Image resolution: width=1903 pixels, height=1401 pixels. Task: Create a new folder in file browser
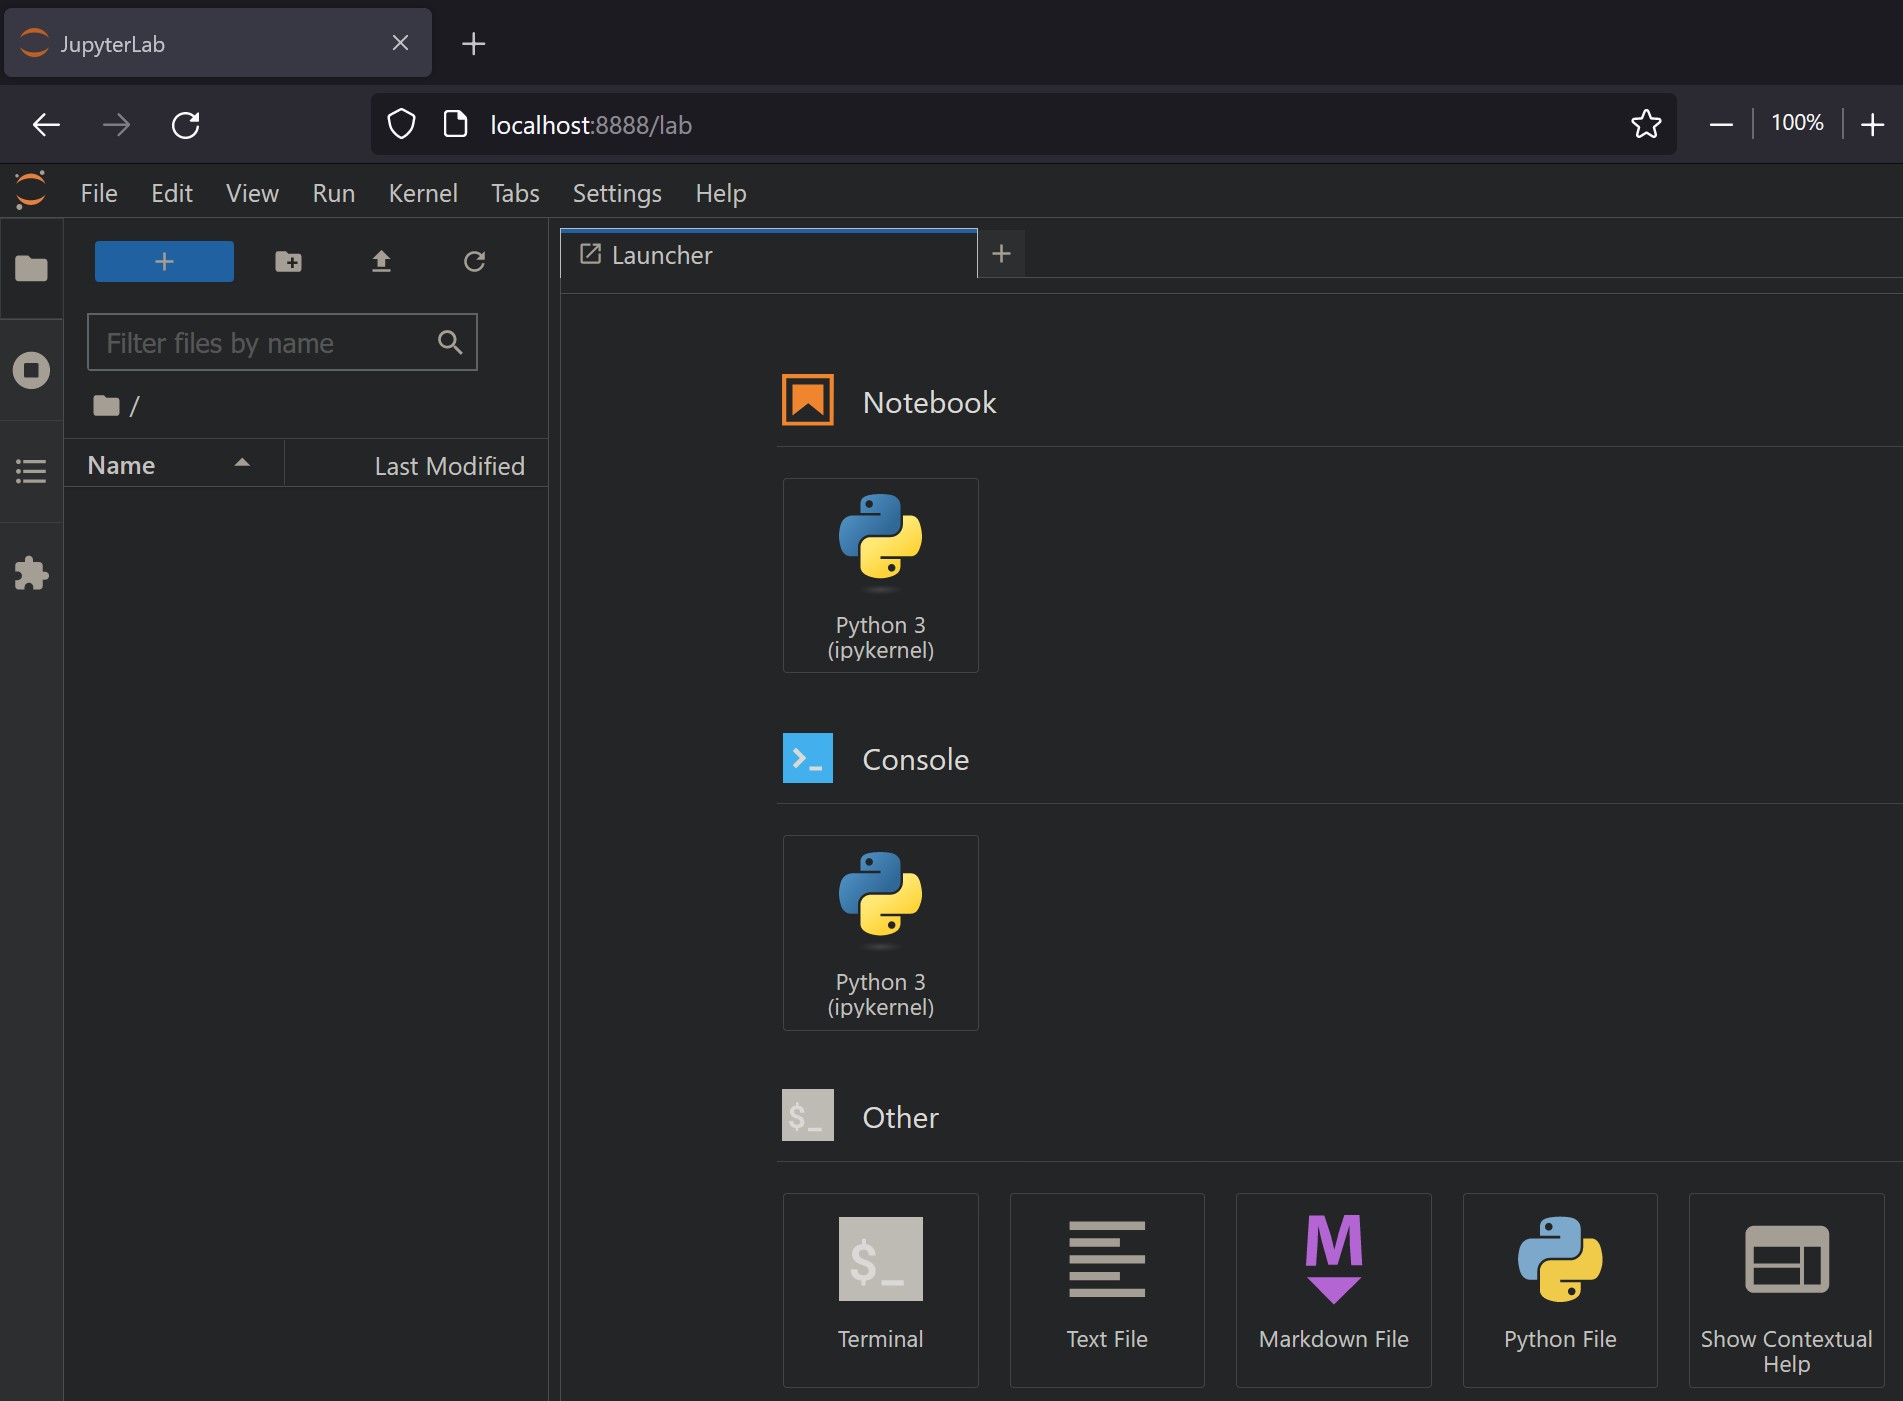coord(288,261)
